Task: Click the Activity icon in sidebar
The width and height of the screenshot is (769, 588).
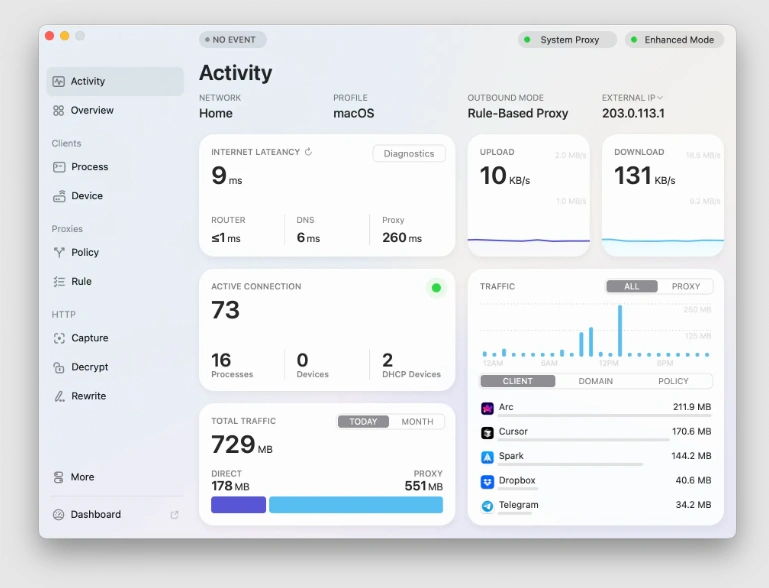Action: [x=59, y=82]
